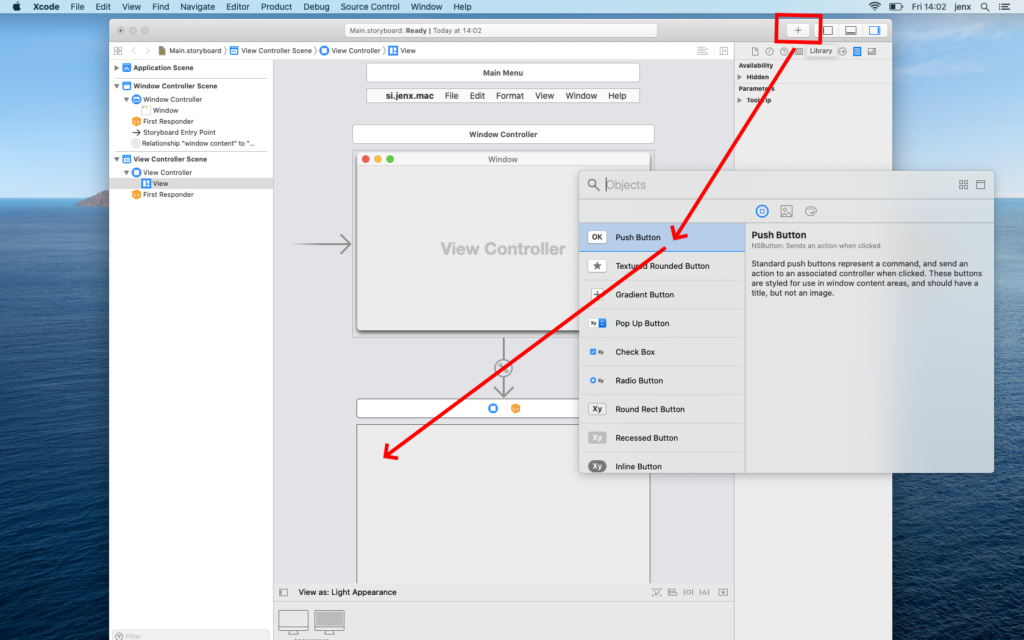The height and width of the screenshot is (640, 1024).
Task: Expand the Application Scene tree item
Action: (x=116, y=68)
